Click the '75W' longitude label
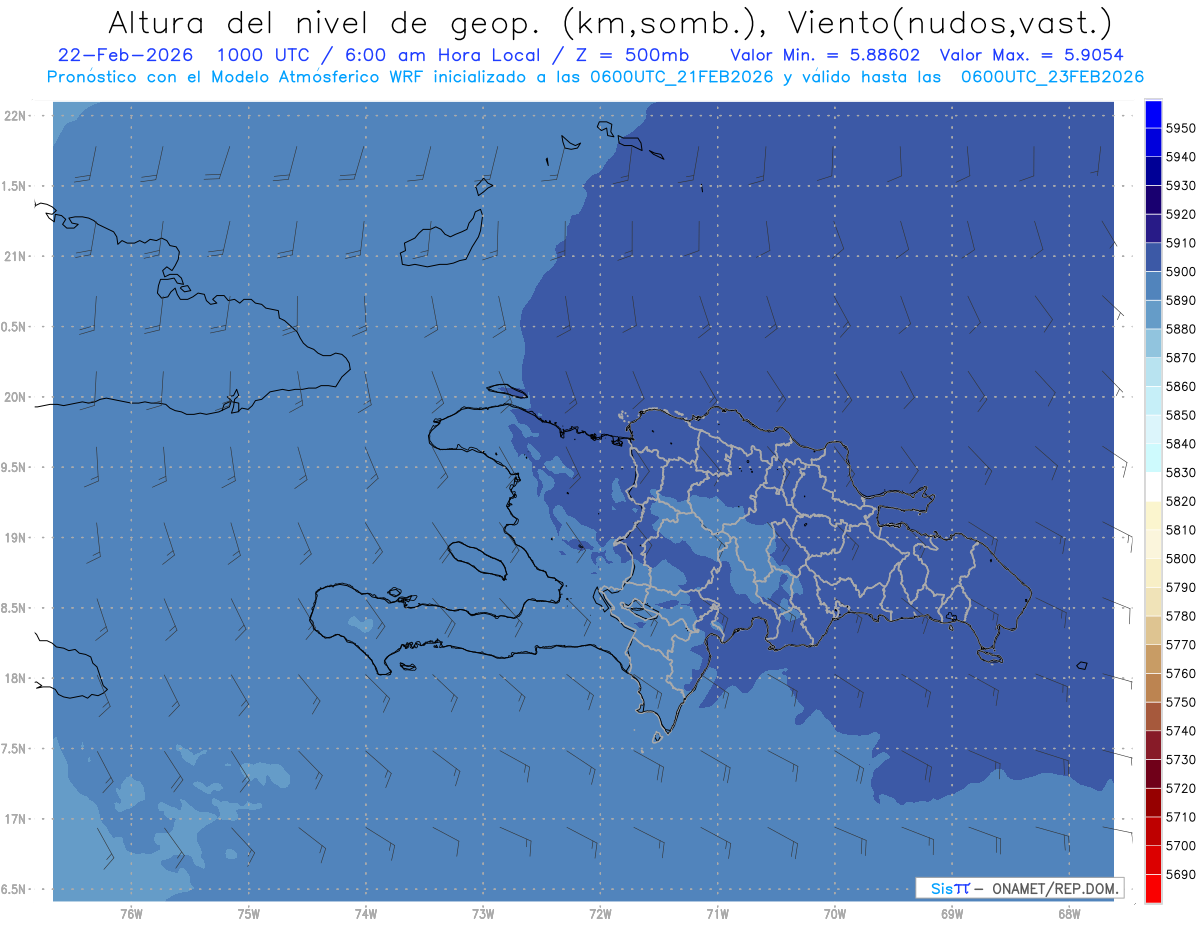This screenshot has width=1200, height=927. pos(248,914)
